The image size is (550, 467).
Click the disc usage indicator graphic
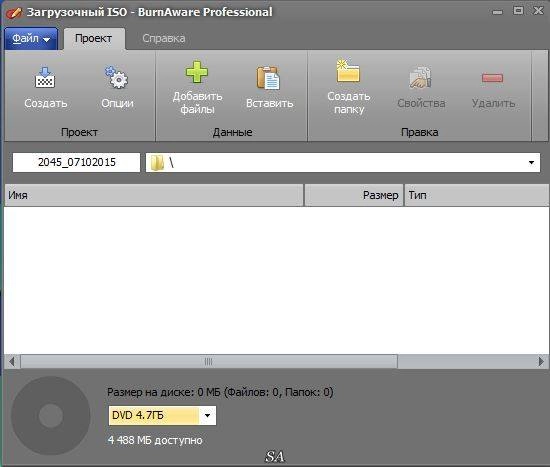[x=51, y=416]
